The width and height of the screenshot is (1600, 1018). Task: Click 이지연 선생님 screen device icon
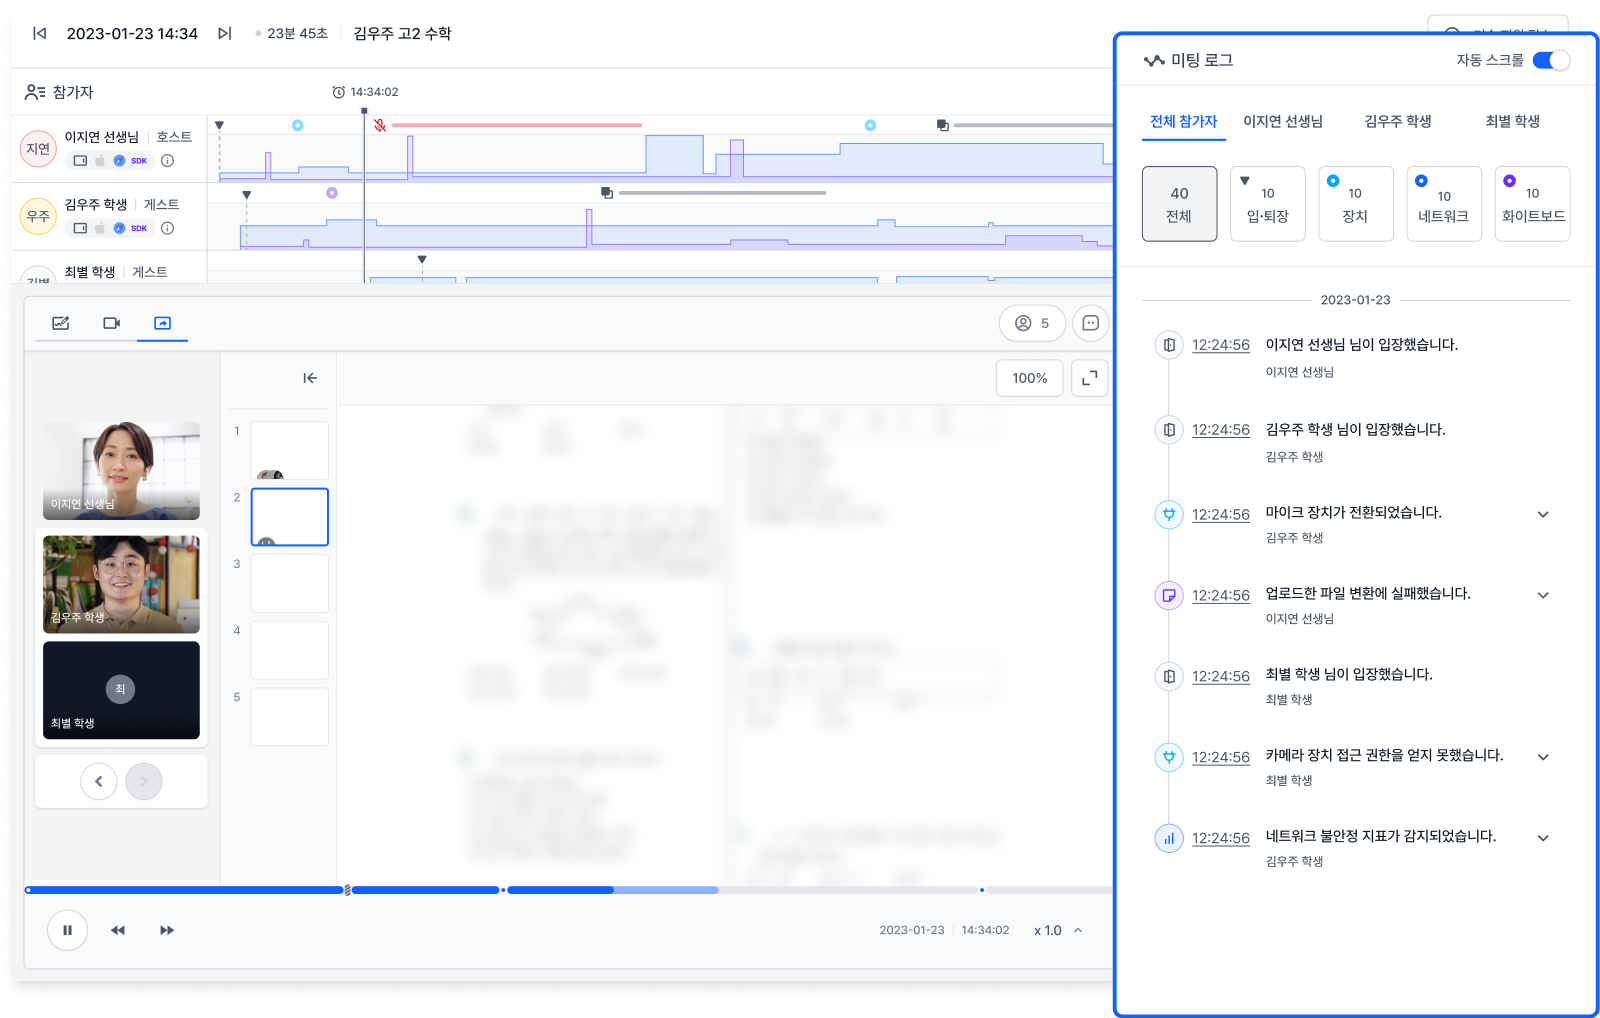[x=80, y=160]
